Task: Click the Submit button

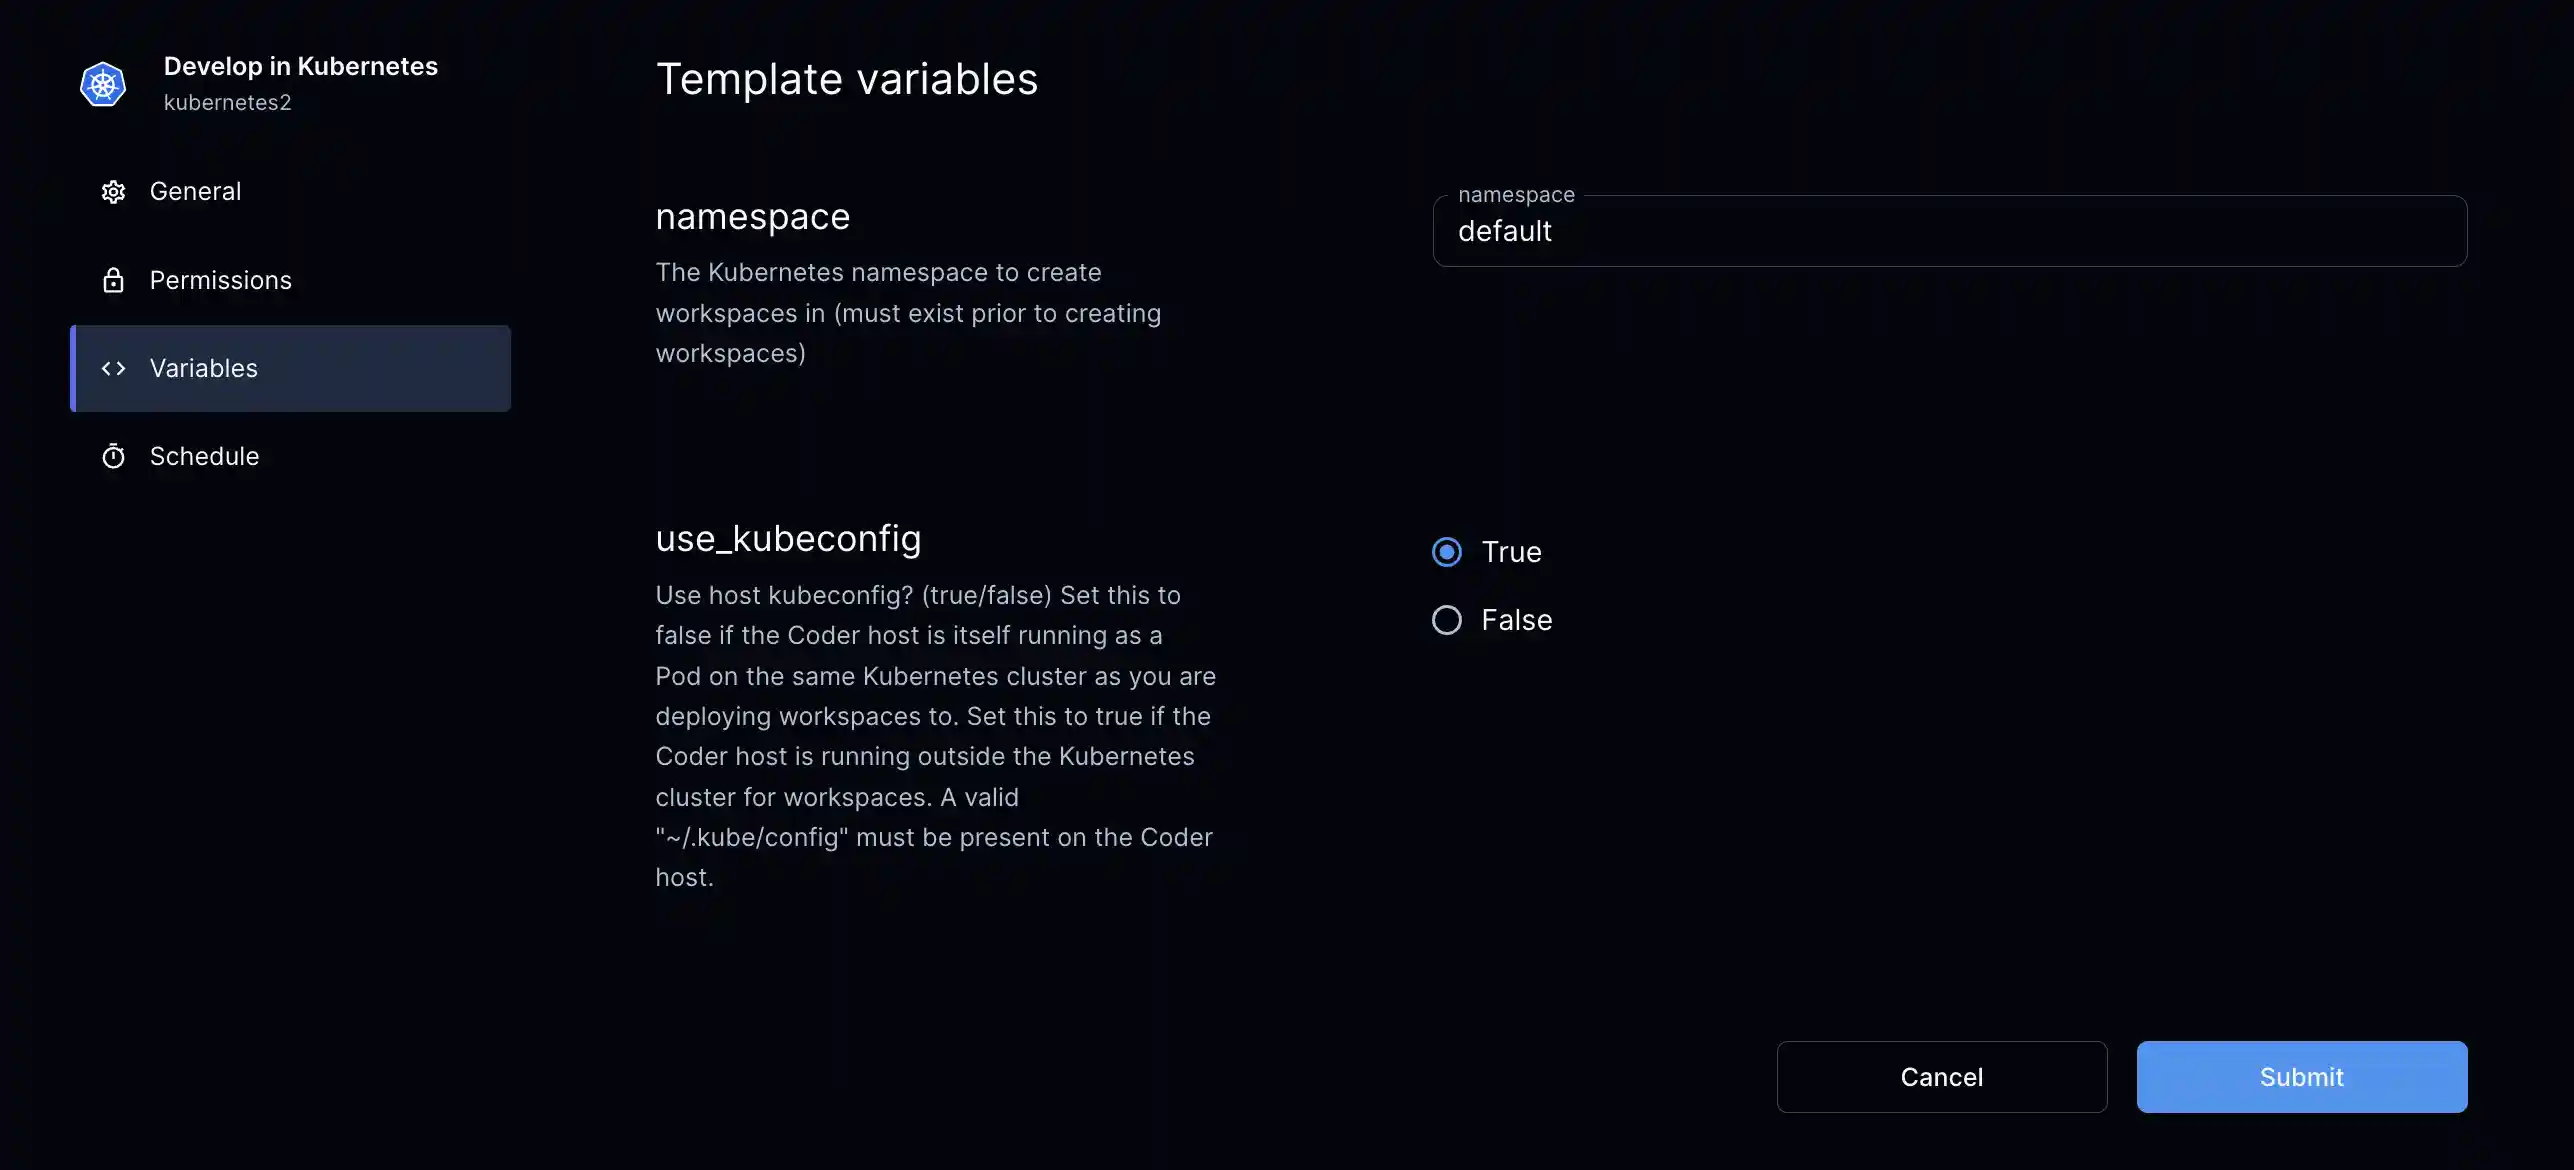Action: point(2300,1076)
